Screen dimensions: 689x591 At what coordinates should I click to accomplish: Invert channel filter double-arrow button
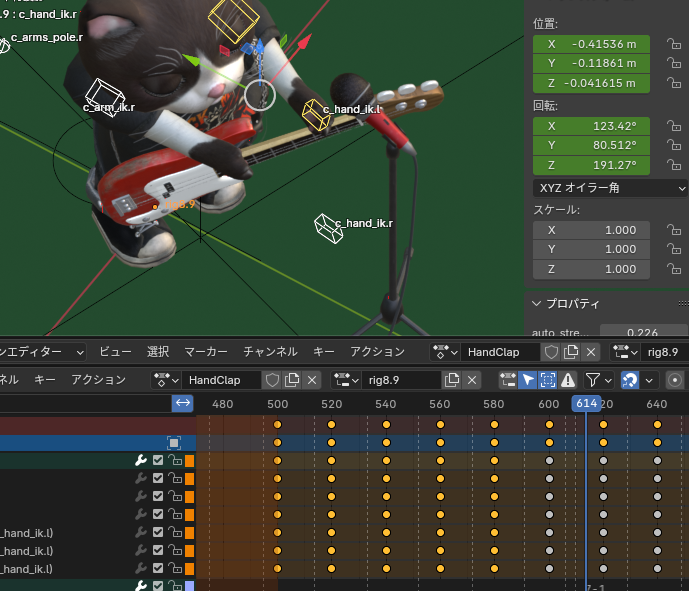(x=183, y=403)
